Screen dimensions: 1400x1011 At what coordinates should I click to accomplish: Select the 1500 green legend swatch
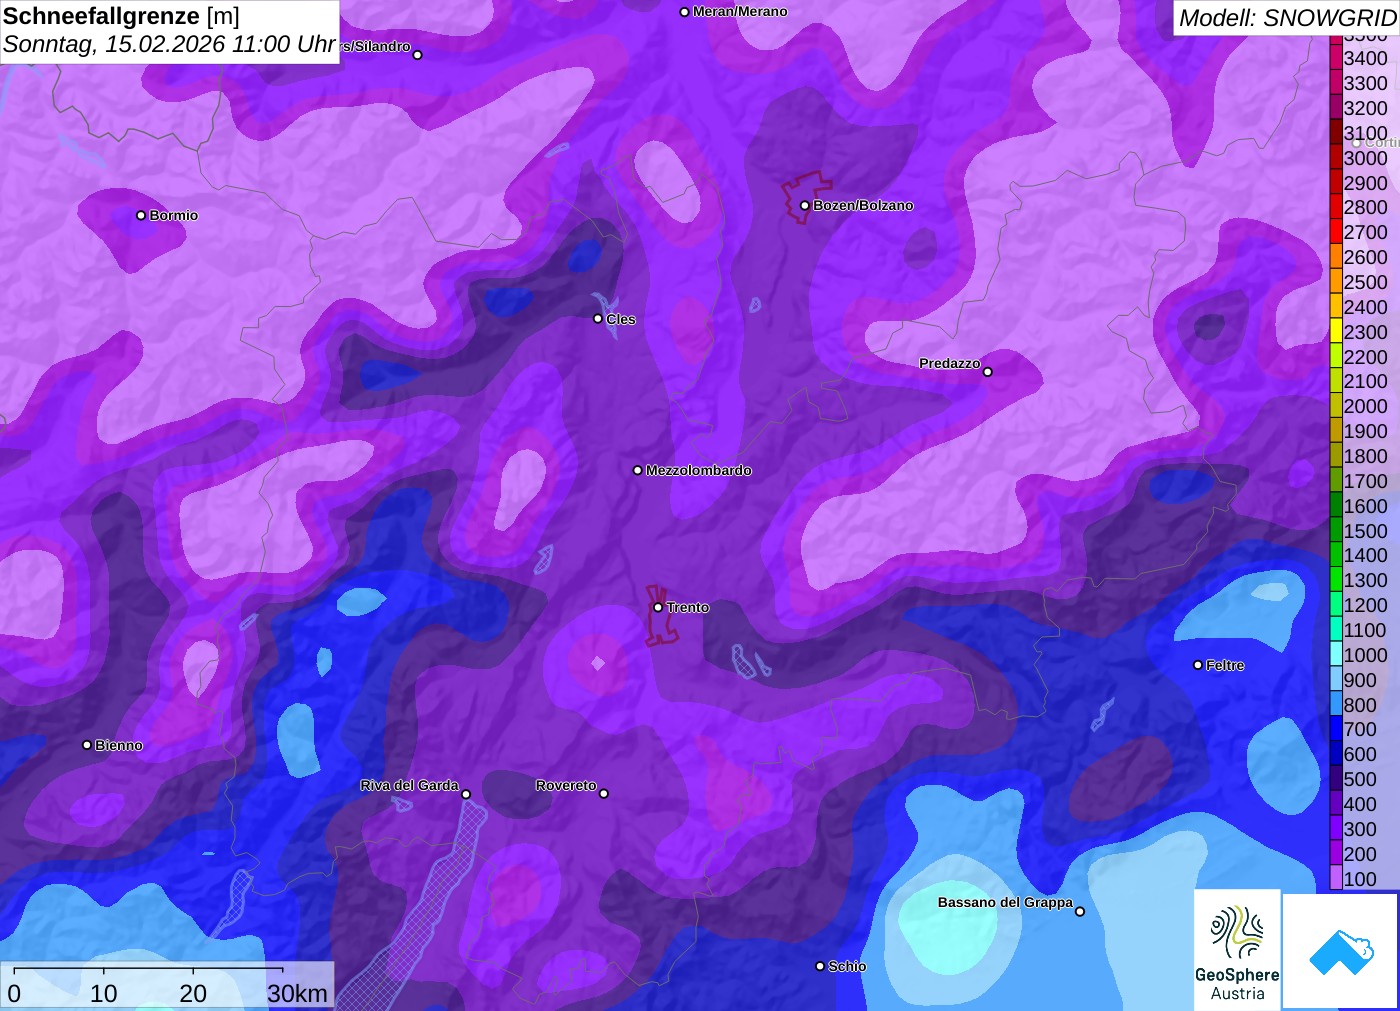(x=1336, y=530)
